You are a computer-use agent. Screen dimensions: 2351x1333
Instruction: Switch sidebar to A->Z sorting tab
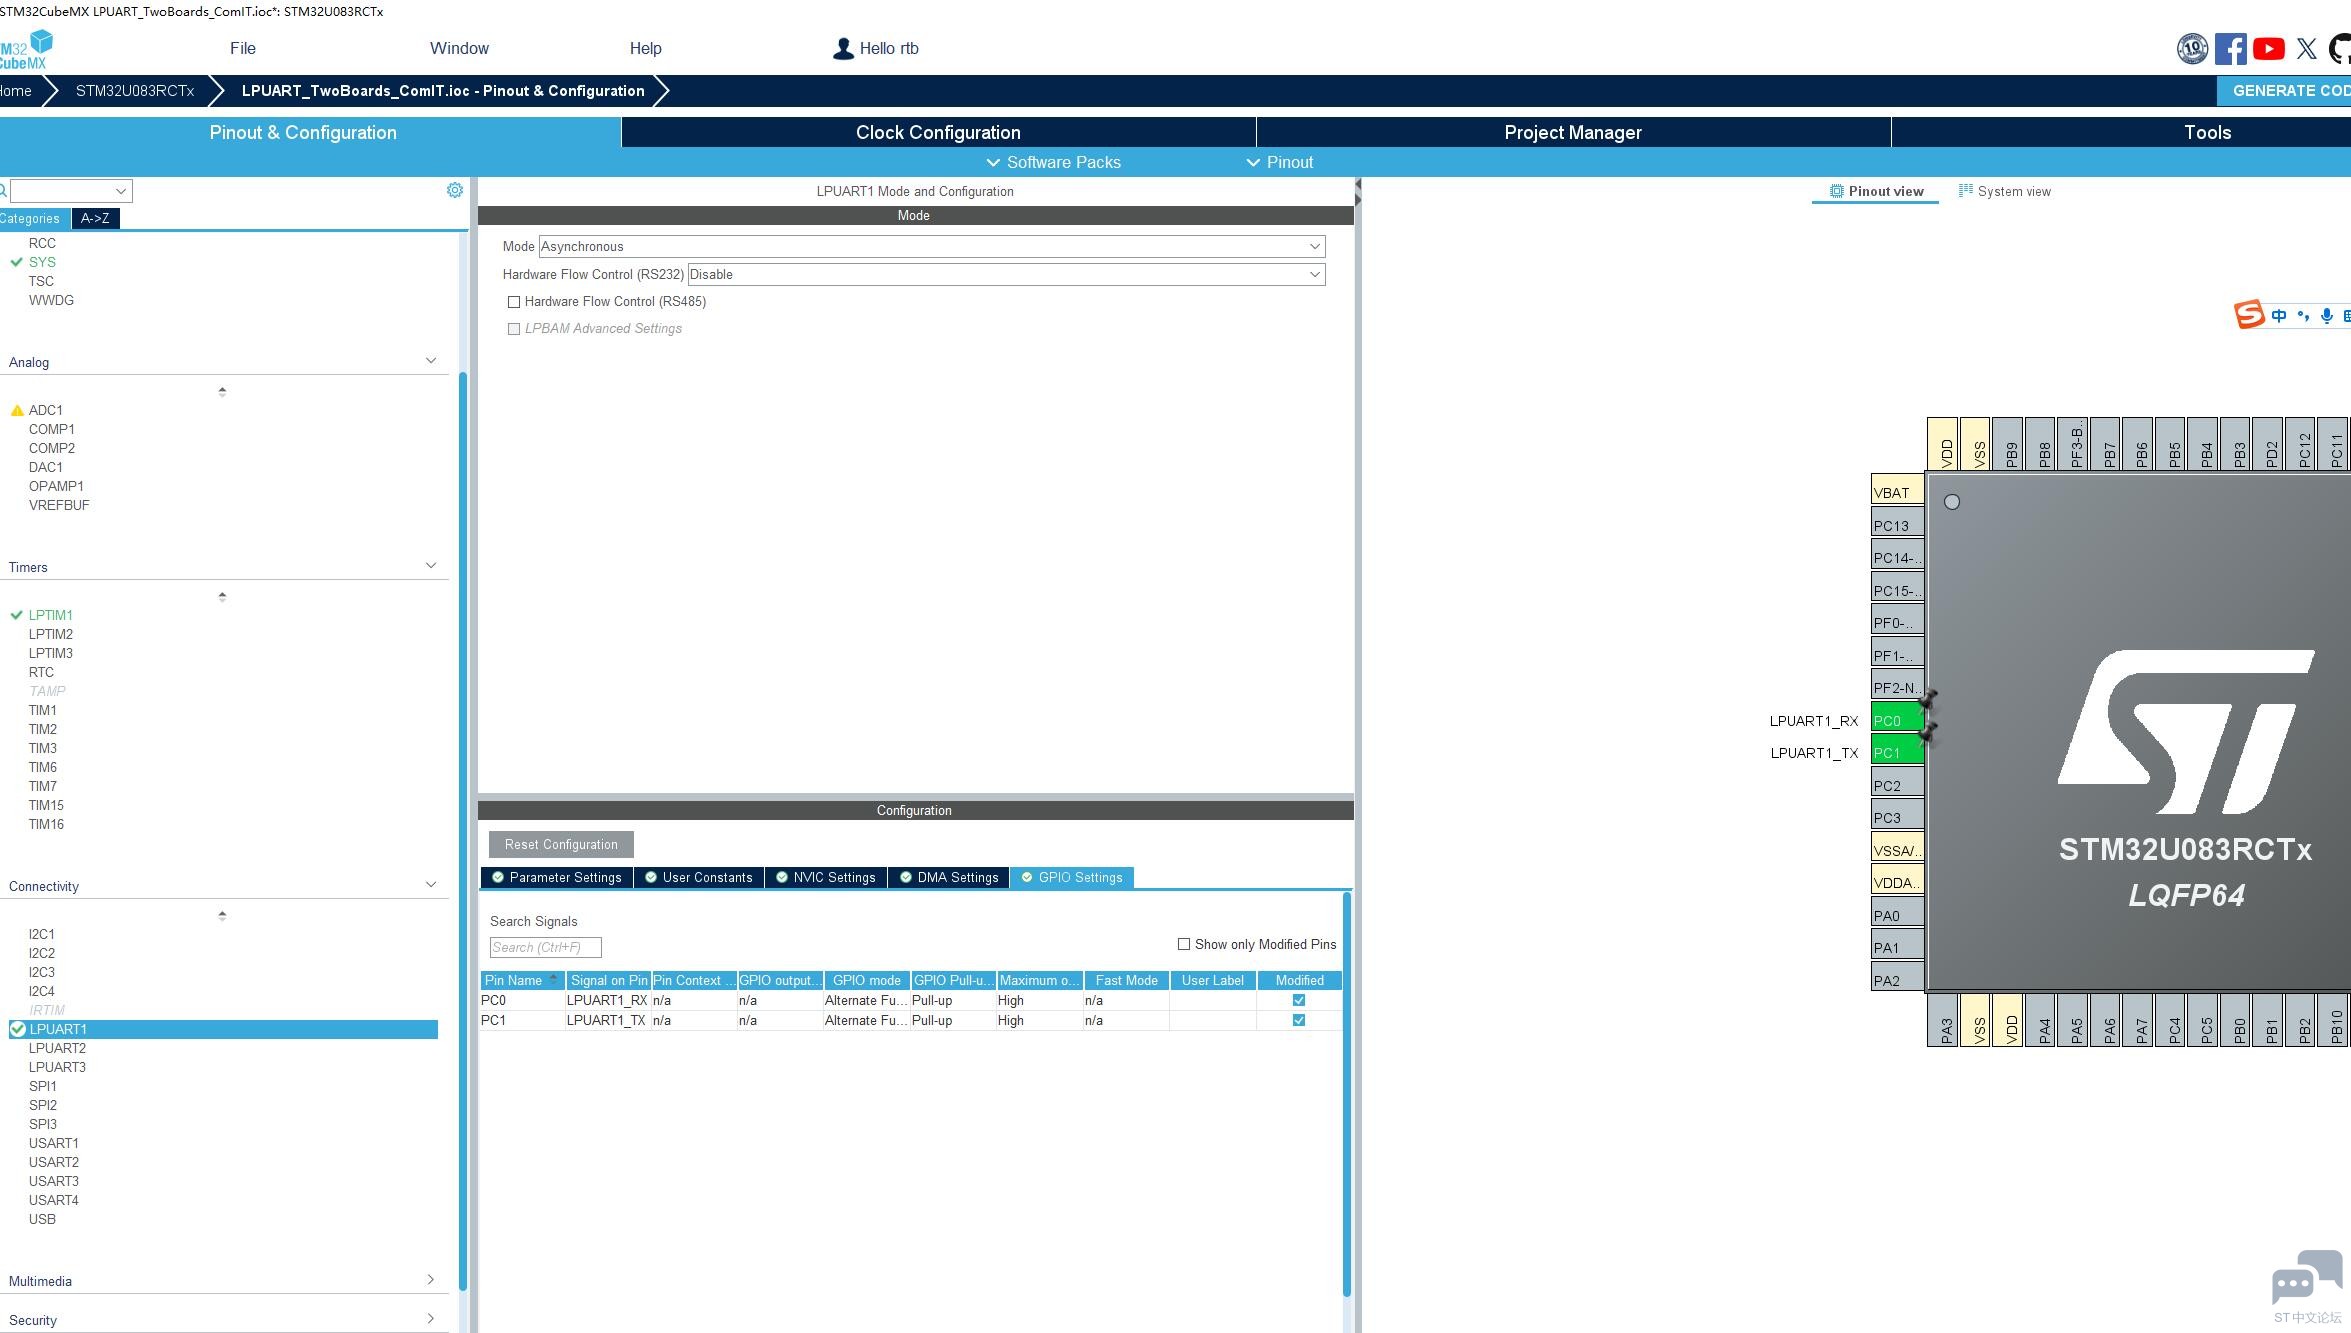[95, 218]
